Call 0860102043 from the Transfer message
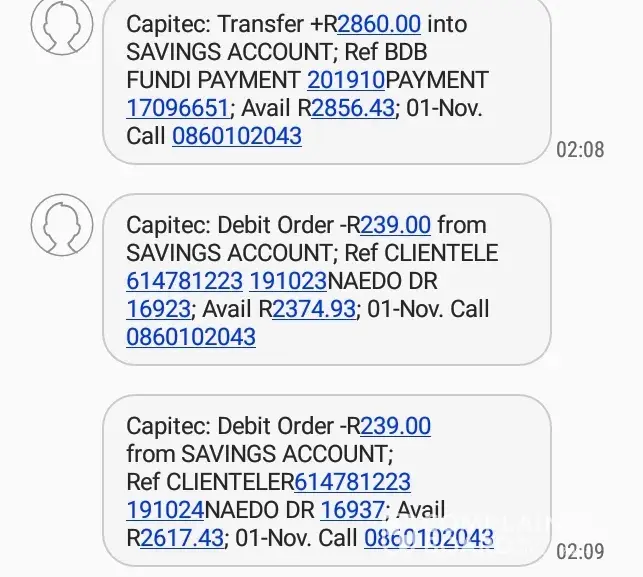 coord(237,135)
